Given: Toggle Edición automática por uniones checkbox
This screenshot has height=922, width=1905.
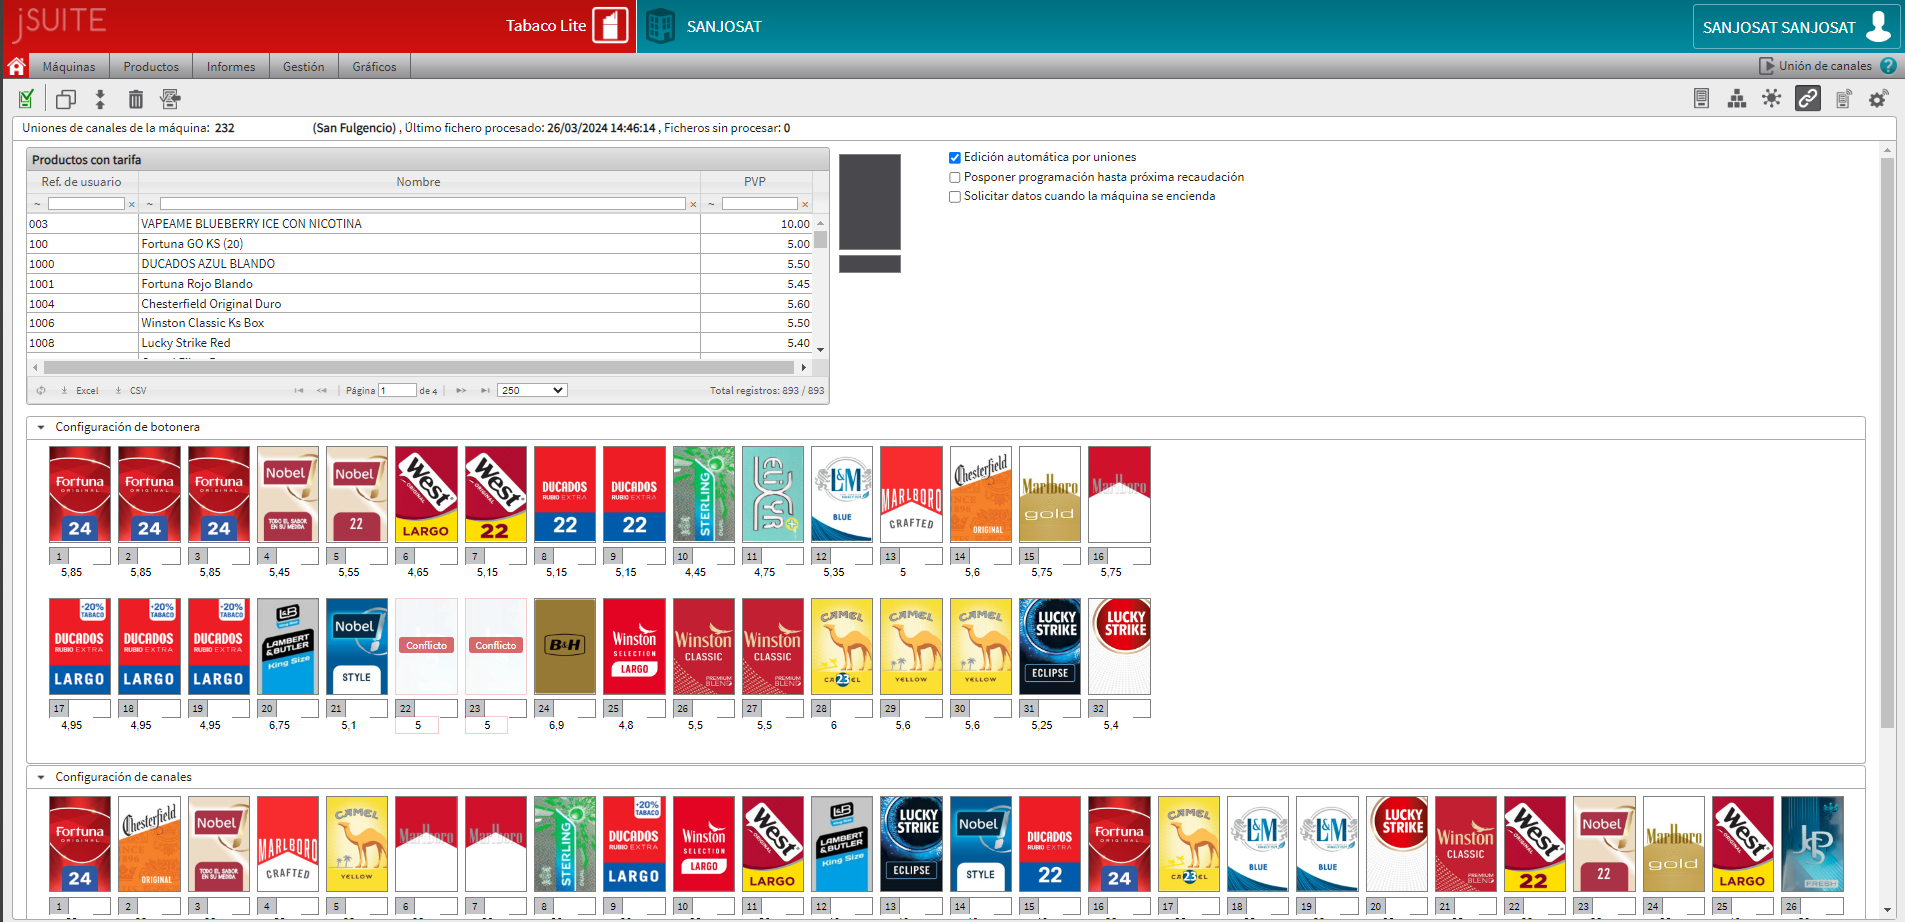Looking at the screenshot, I should point(954,157).
